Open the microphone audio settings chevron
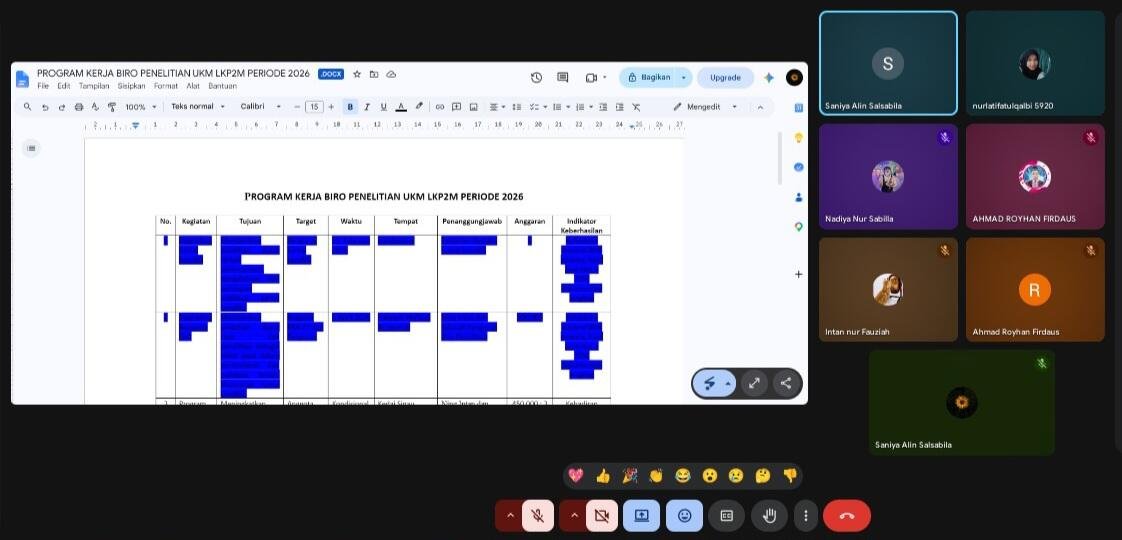 (510, 516)
